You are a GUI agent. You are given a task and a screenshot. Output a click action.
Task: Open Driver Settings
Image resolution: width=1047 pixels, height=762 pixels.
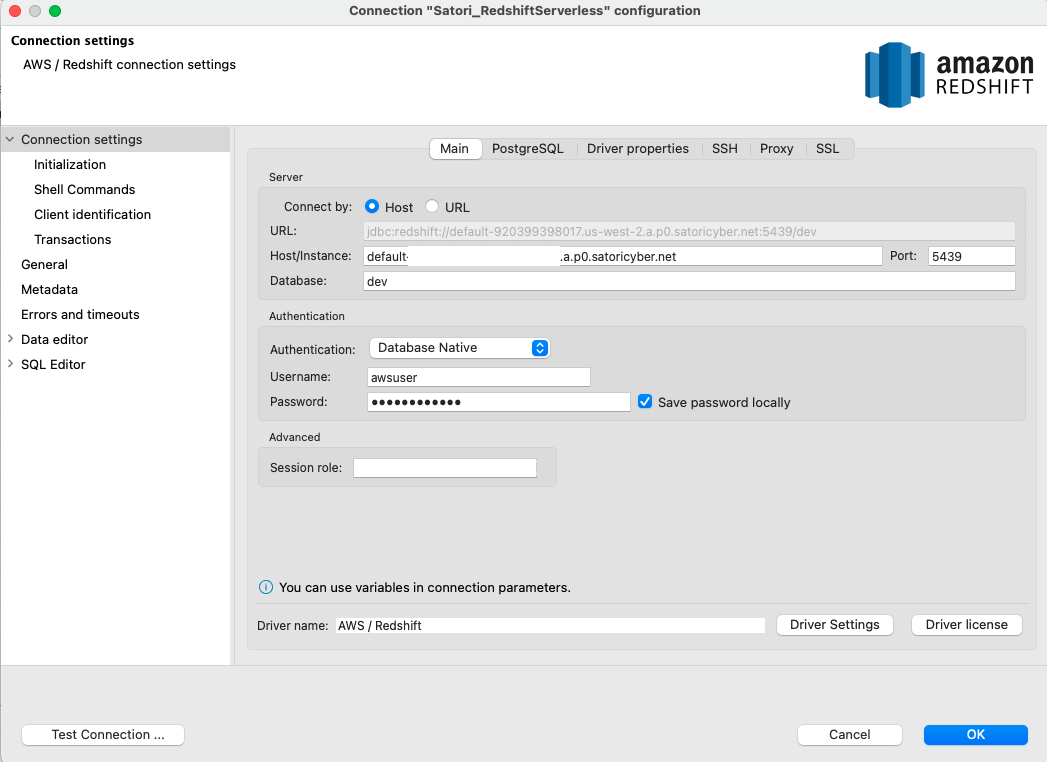coord(835,624)
